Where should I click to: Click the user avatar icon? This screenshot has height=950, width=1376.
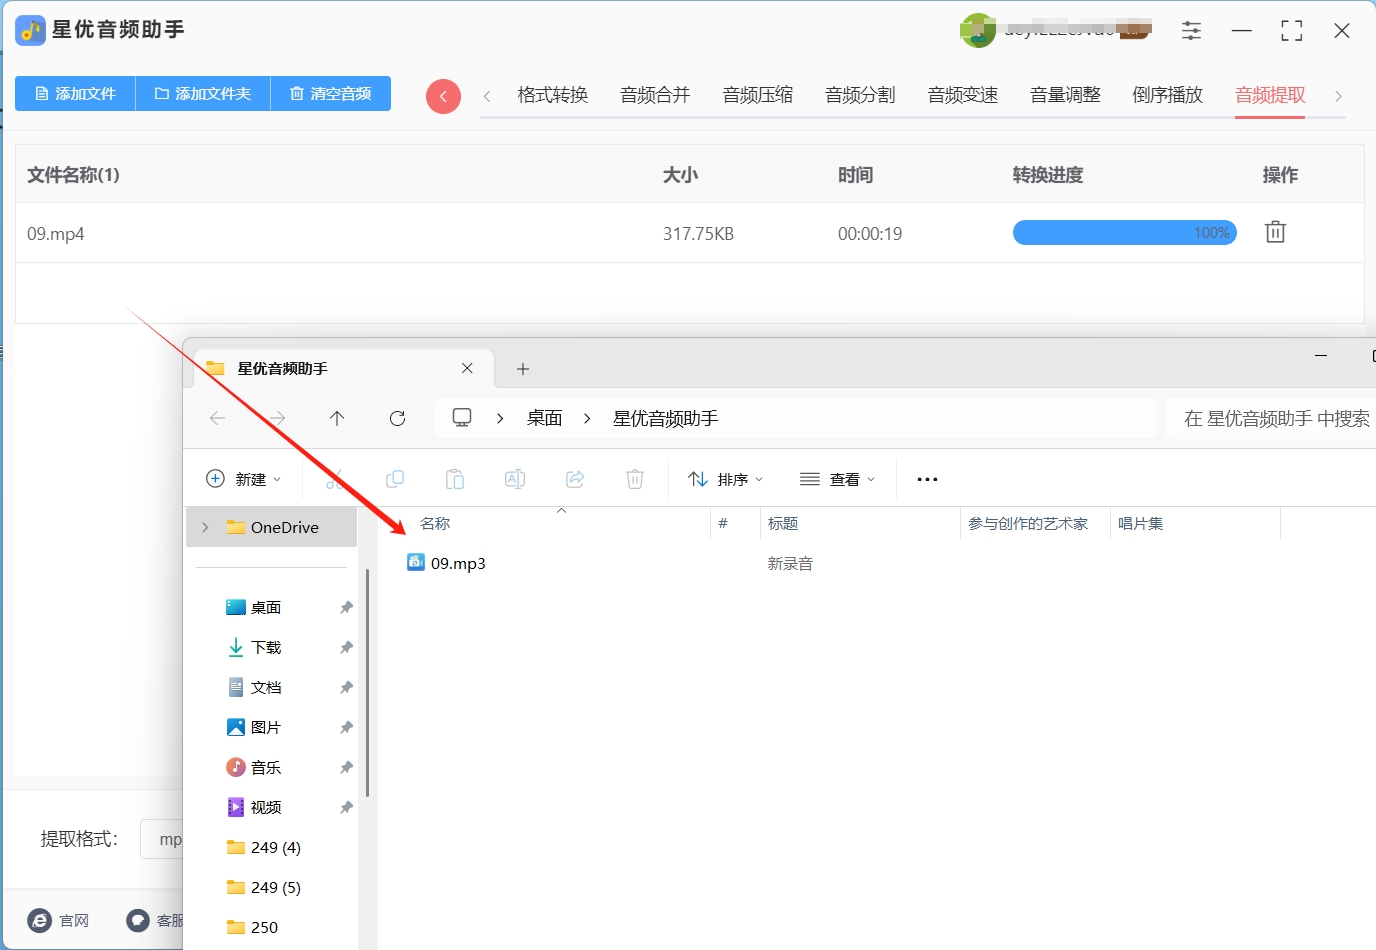[x=977, y=31]
